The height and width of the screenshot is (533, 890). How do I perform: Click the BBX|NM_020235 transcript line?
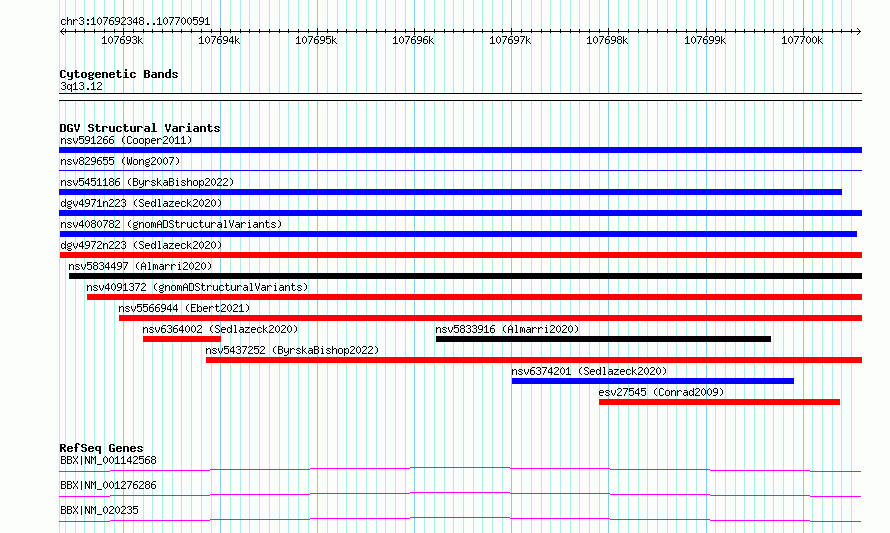click(x=460, y=519)
